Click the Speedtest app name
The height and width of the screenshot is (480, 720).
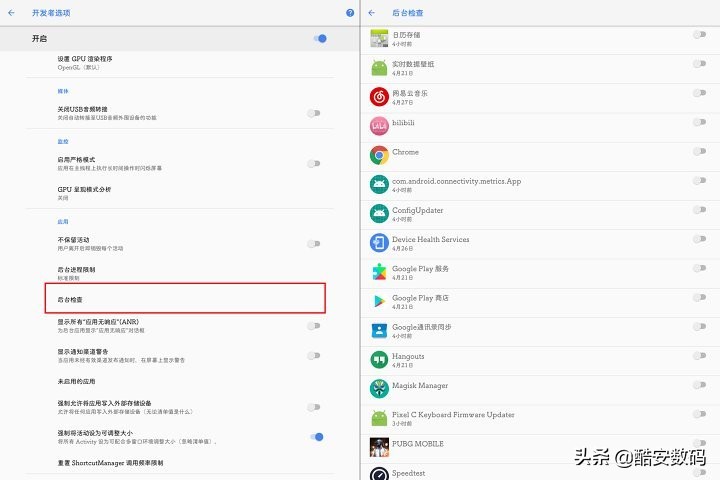408,473
